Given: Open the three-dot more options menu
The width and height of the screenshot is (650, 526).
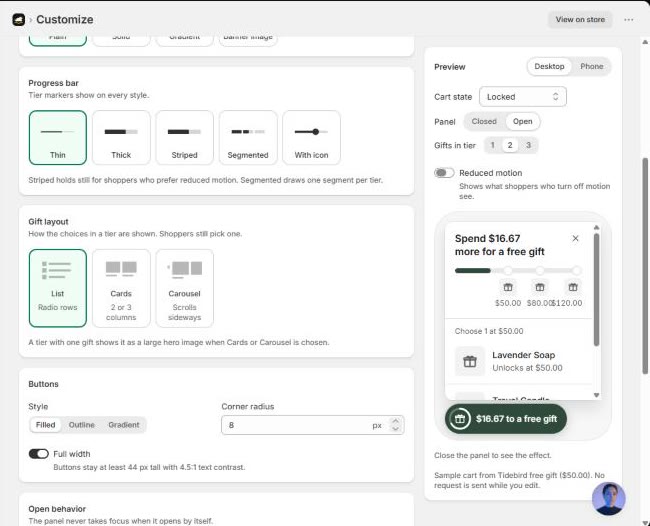Looking at the screenshot, I should point(628,19).
